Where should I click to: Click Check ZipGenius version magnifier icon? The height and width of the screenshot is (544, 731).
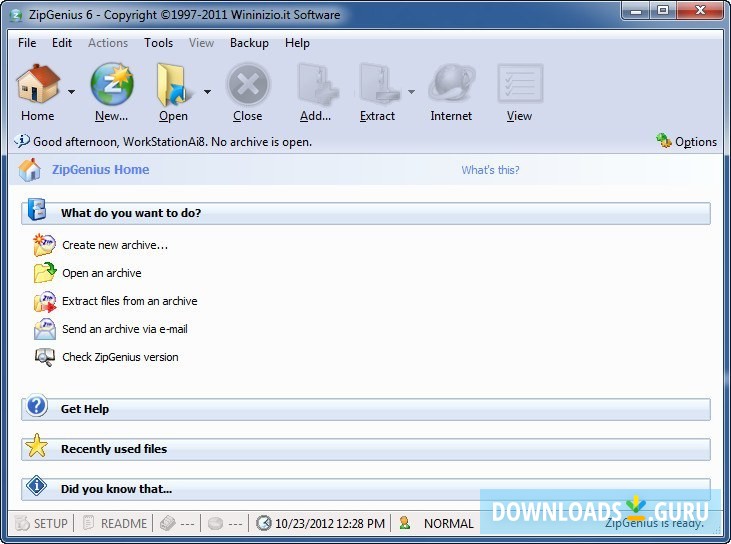[x=45, y=357]
